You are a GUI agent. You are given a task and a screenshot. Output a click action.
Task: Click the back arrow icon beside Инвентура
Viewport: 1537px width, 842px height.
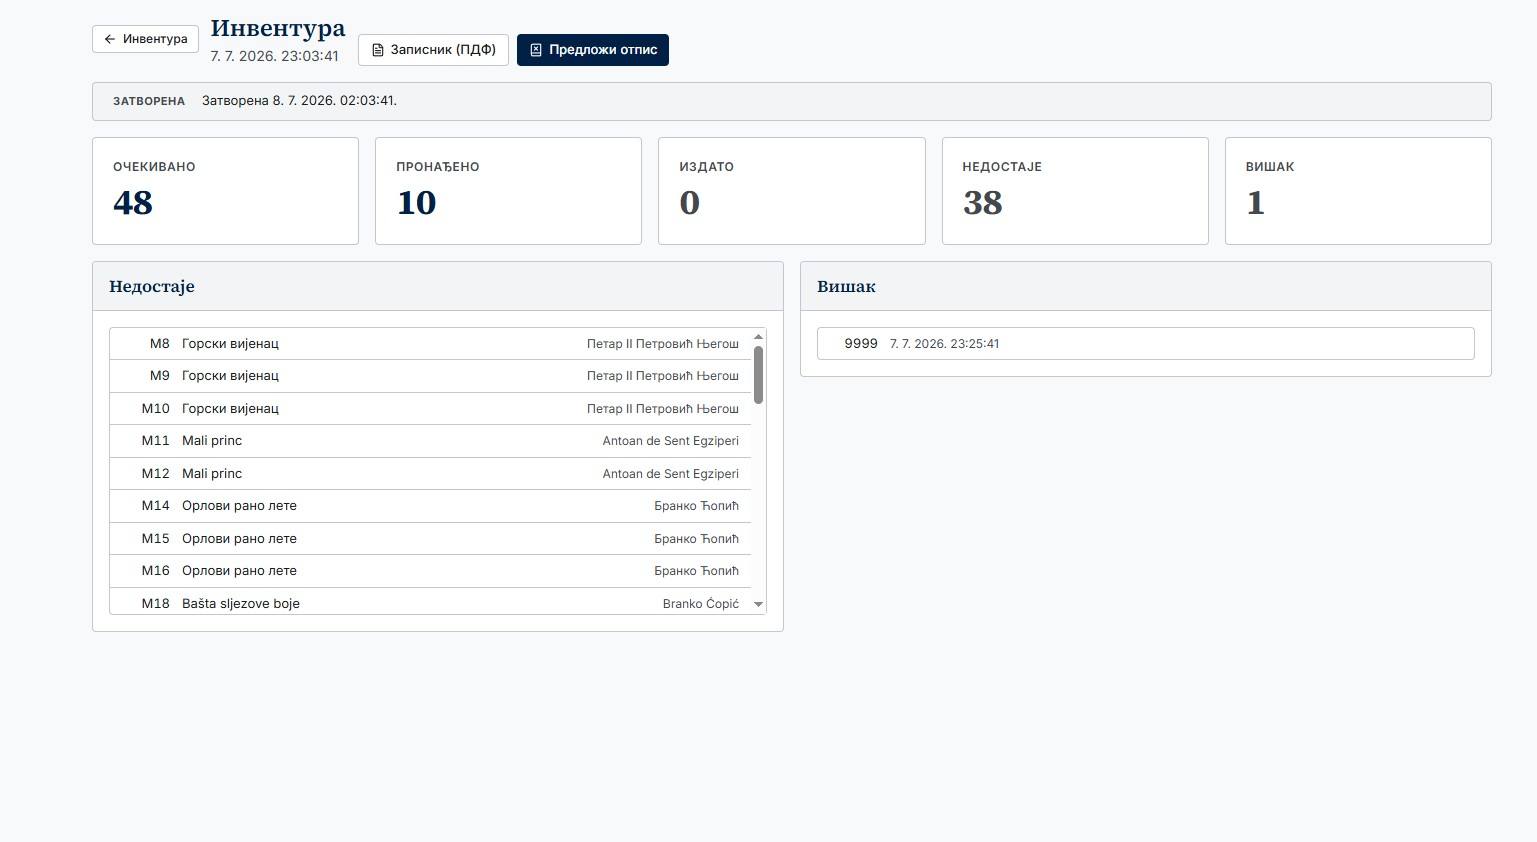[x=110, y=39]
